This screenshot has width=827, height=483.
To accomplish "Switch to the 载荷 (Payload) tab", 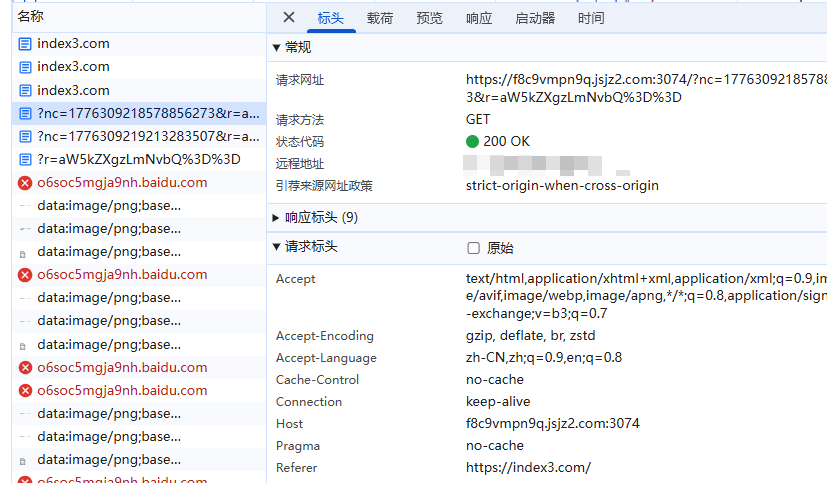I will pos(380,18).
